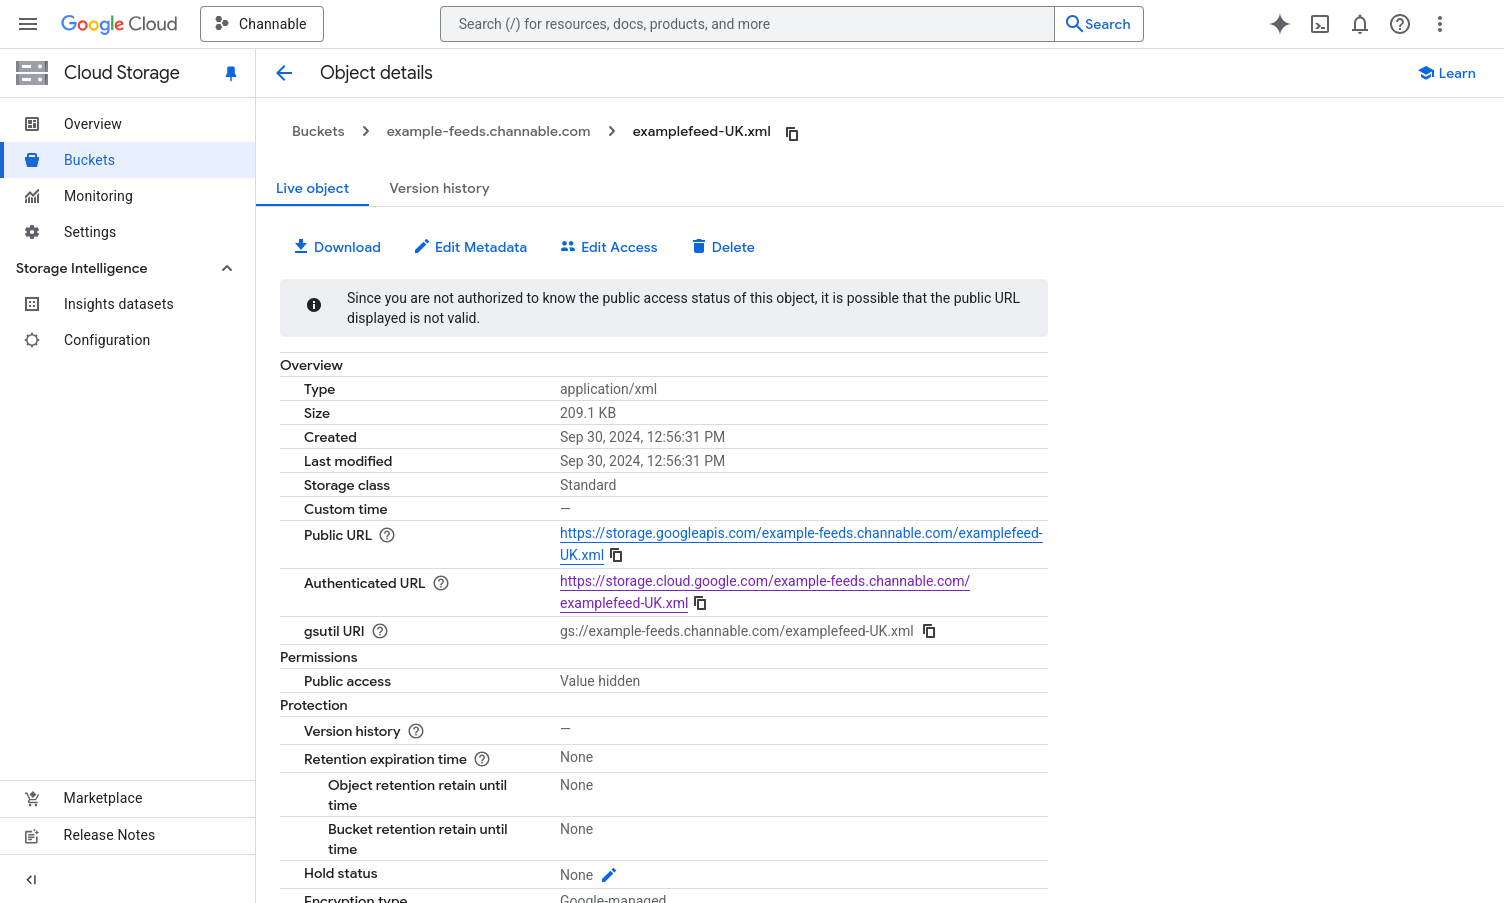Open the Channable project selector
Screen dimensions: 1504x903
(x=261, y=24)
